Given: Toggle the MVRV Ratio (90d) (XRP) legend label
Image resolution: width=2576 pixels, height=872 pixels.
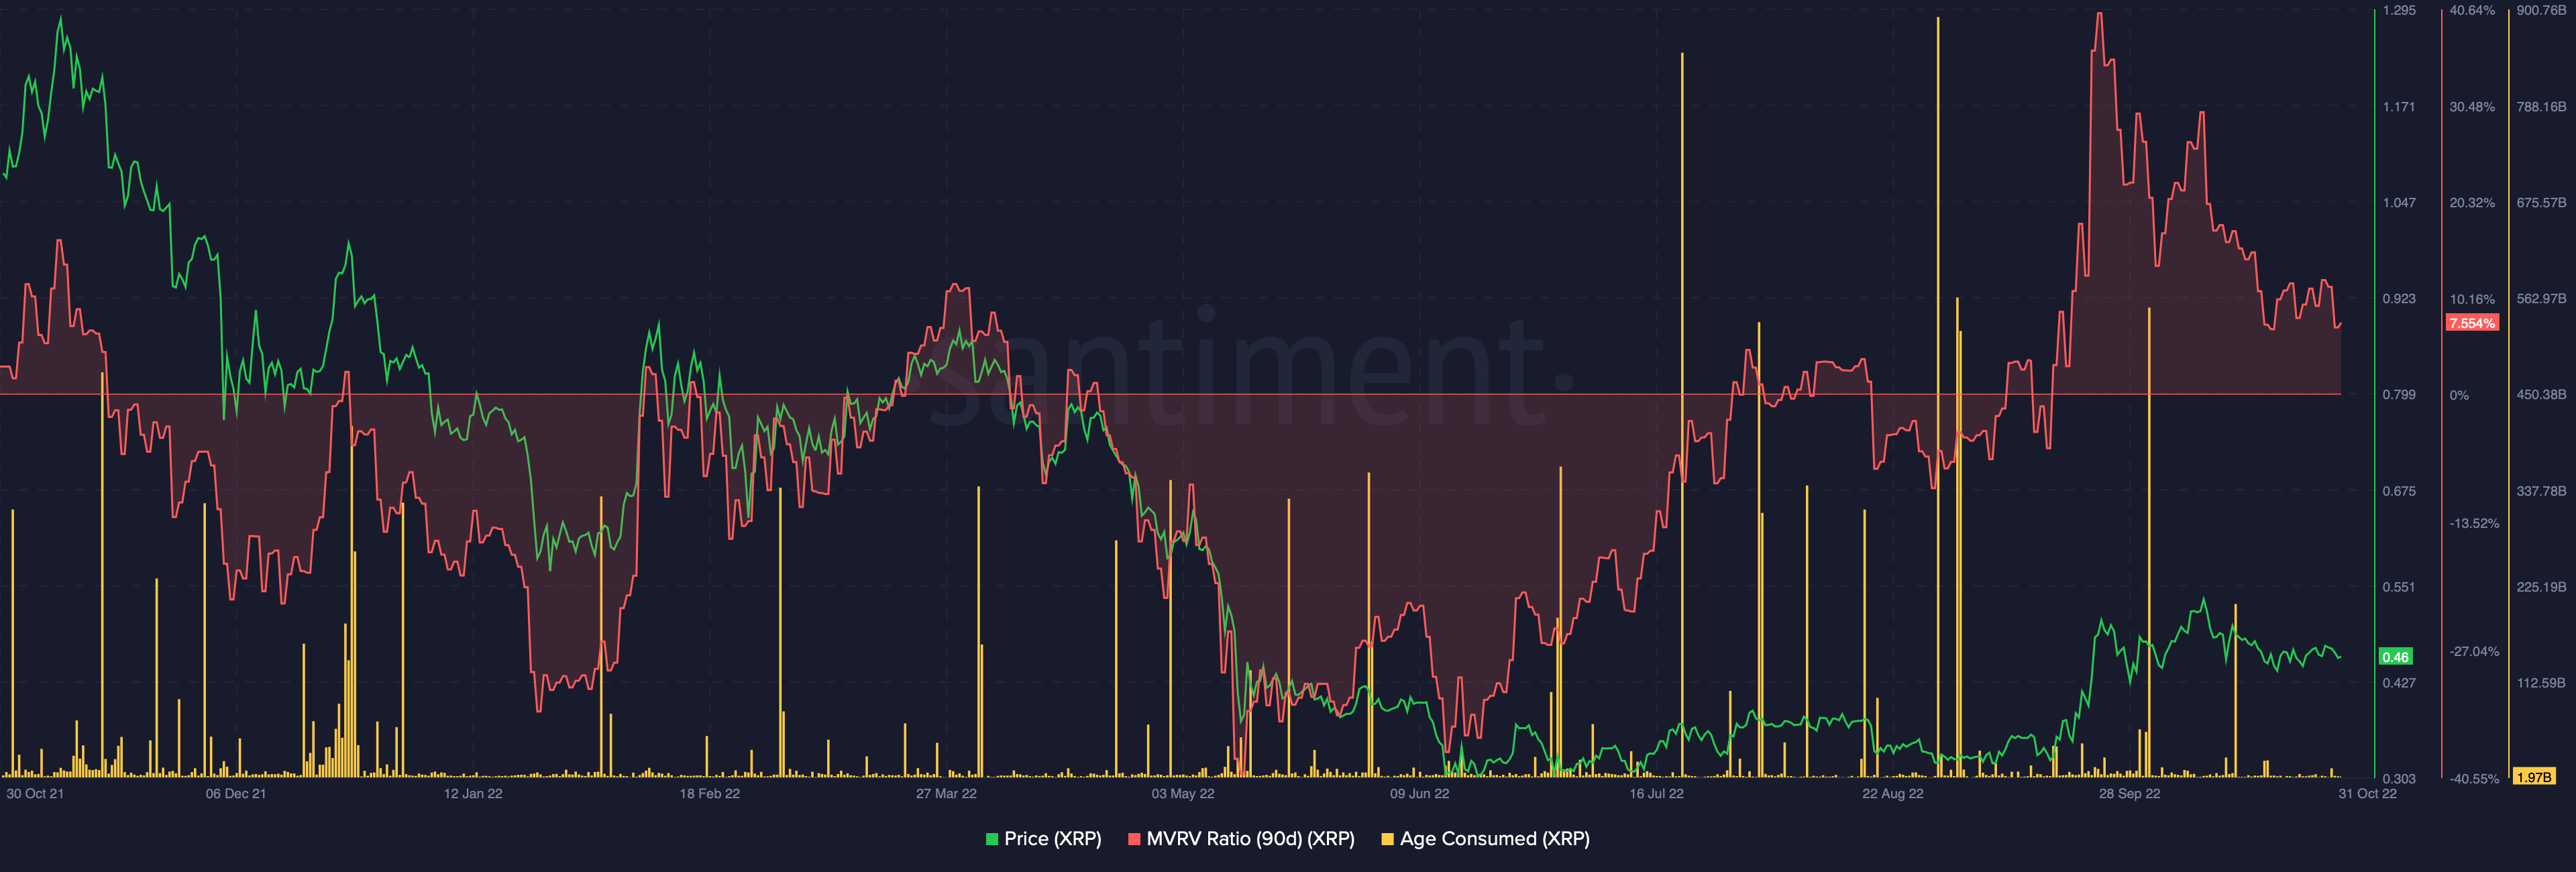Looking at the screenshot, I should click(1250, 839).
